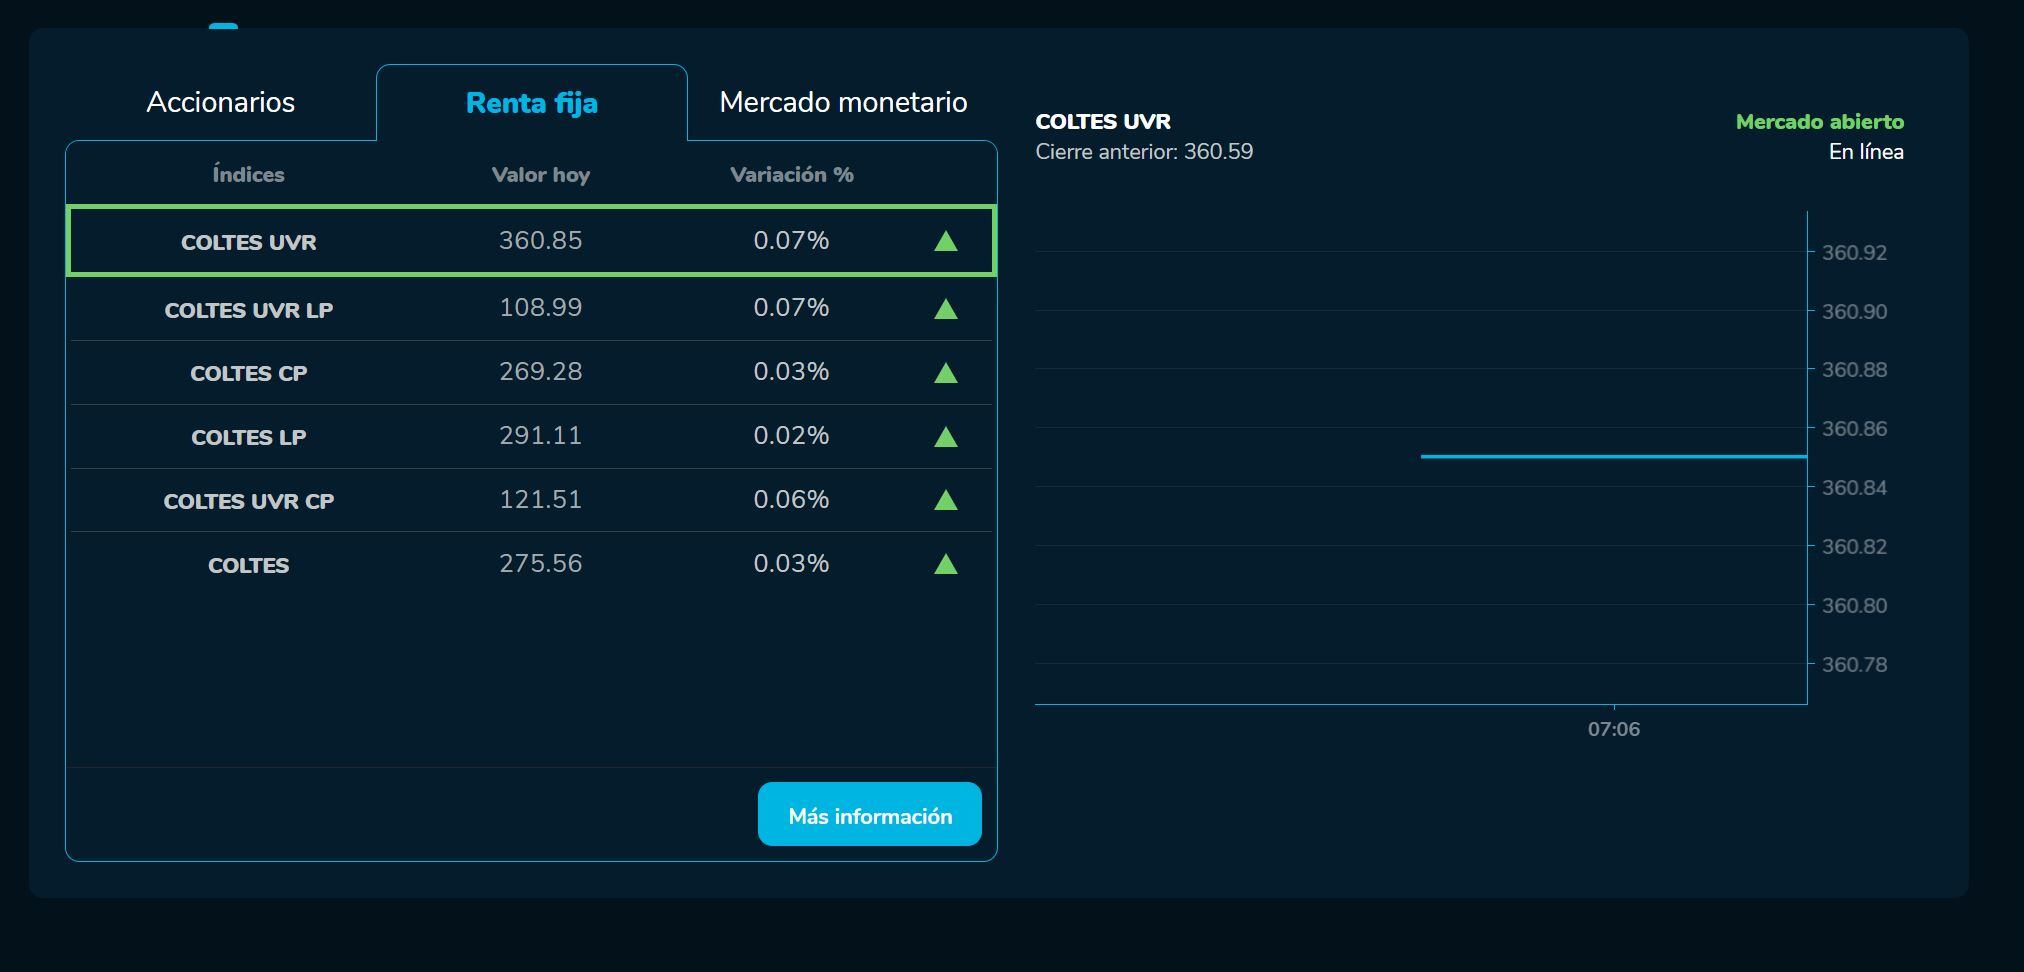Pick the COLTES LP index name
2024x972 pixels.
coord(249,437)
